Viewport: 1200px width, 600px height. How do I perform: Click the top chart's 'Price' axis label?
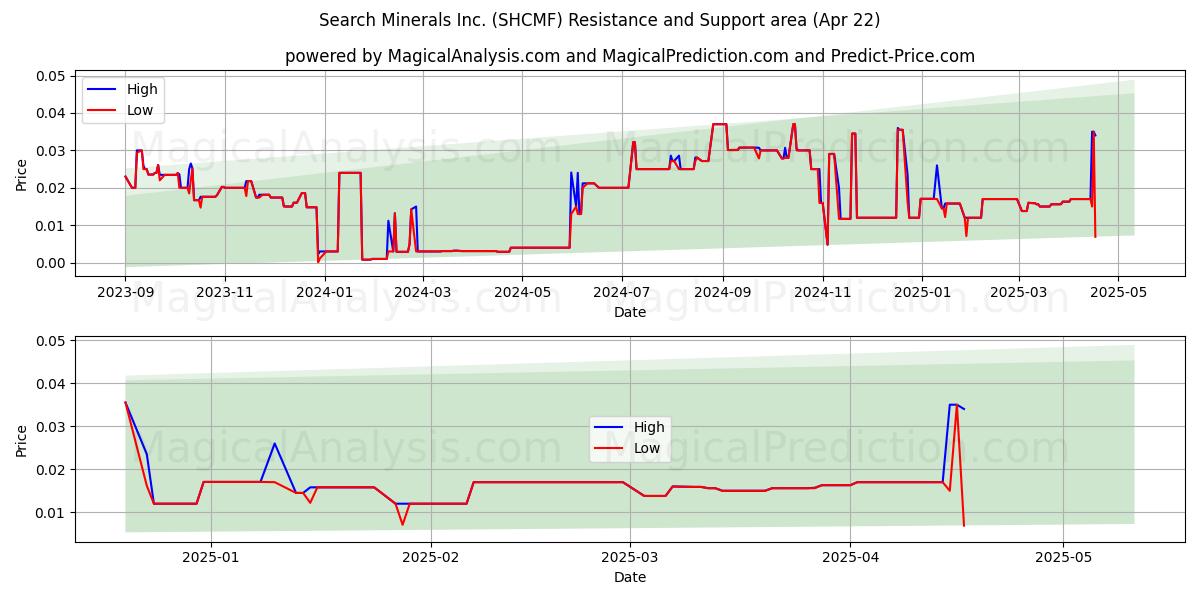tap(22, 173)
